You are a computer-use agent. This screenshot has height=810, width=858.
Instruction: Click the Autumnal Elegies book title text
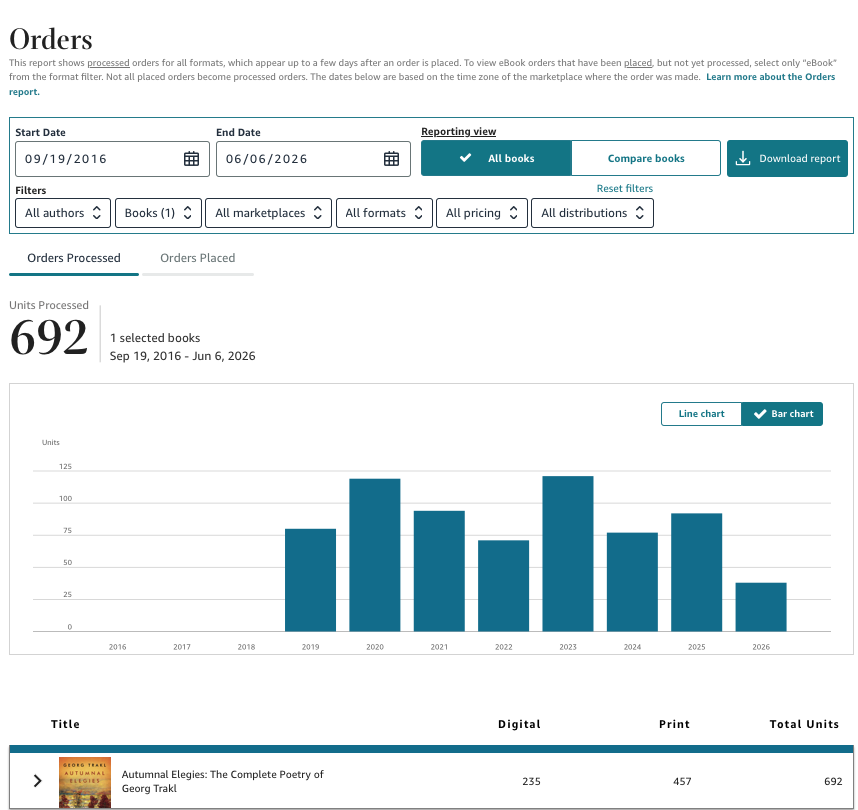[x=223, y=781]
